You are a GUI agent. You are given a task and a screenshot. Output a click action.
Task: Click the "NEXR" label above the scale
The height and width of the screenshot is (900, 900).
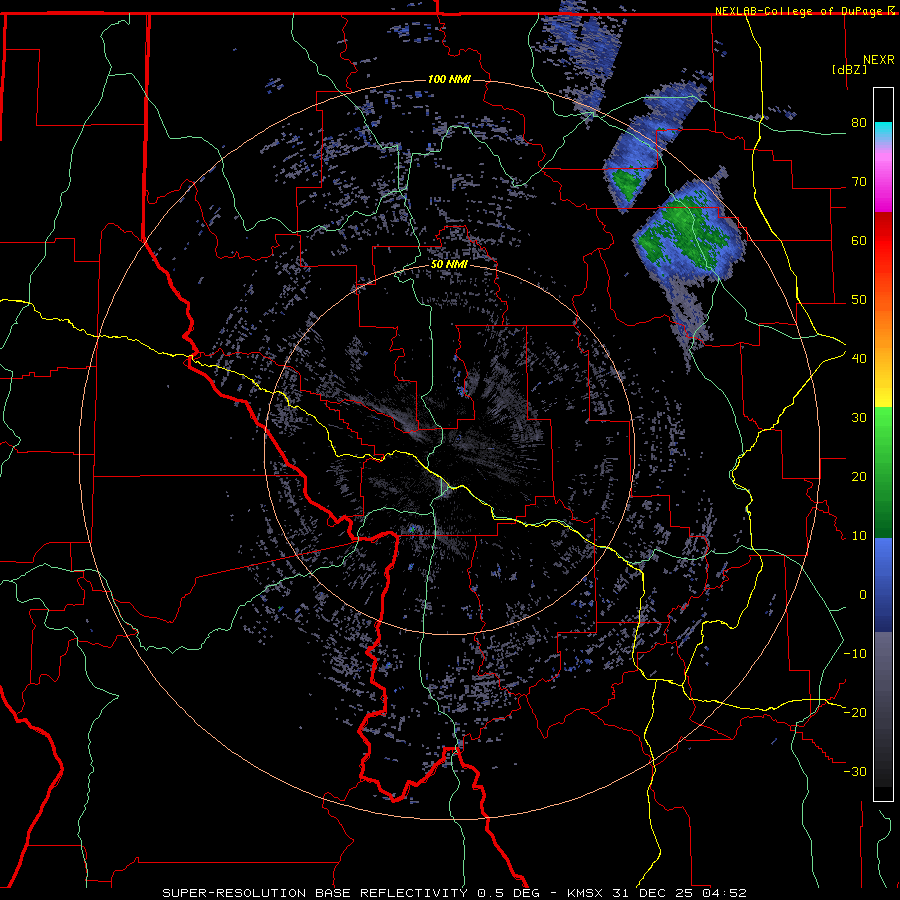[879, 60]
